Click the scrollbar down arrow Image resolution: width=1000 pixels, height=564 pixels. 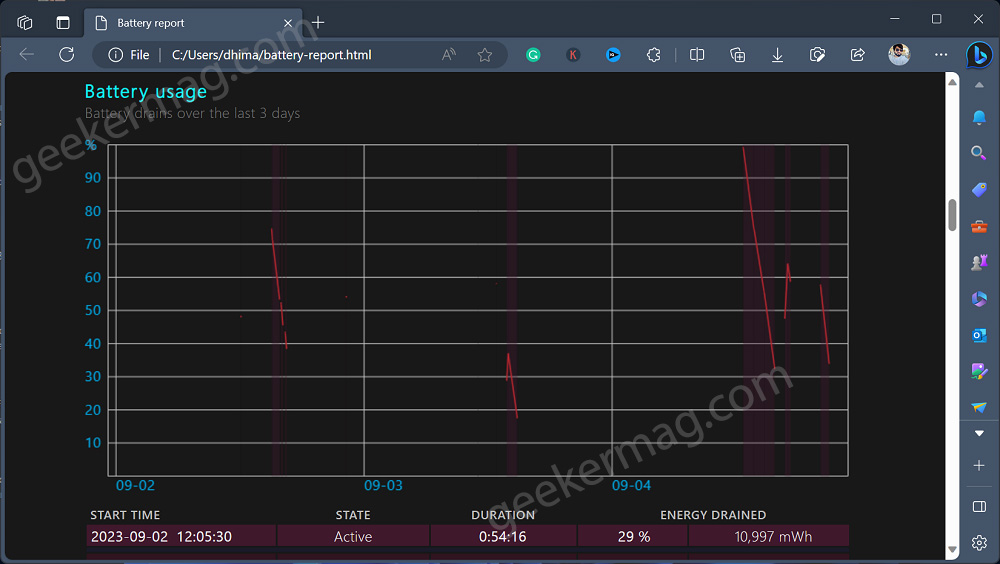point(952,549)
